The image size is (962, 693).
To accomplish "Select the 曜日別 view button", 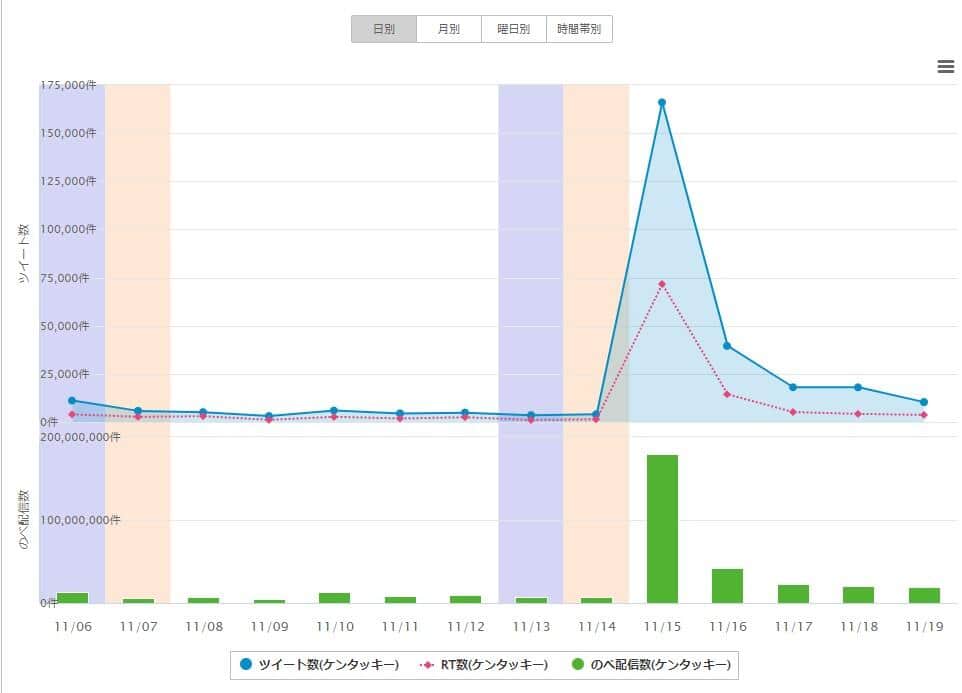I will (513, 28).
